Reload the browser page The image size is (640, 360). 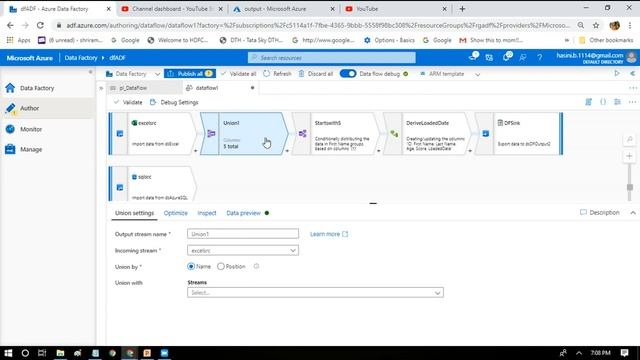[x=40, y=25]
